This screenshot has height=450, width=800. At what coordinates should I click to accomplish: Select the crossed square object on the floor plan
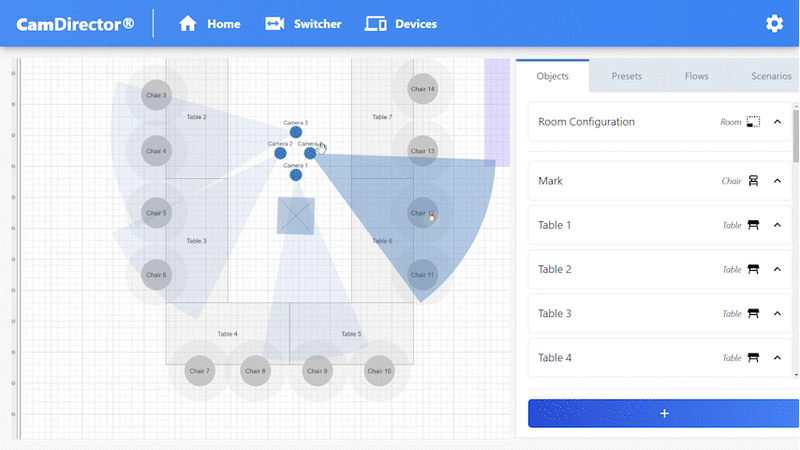pyautogui.click(x=295, y=216)
